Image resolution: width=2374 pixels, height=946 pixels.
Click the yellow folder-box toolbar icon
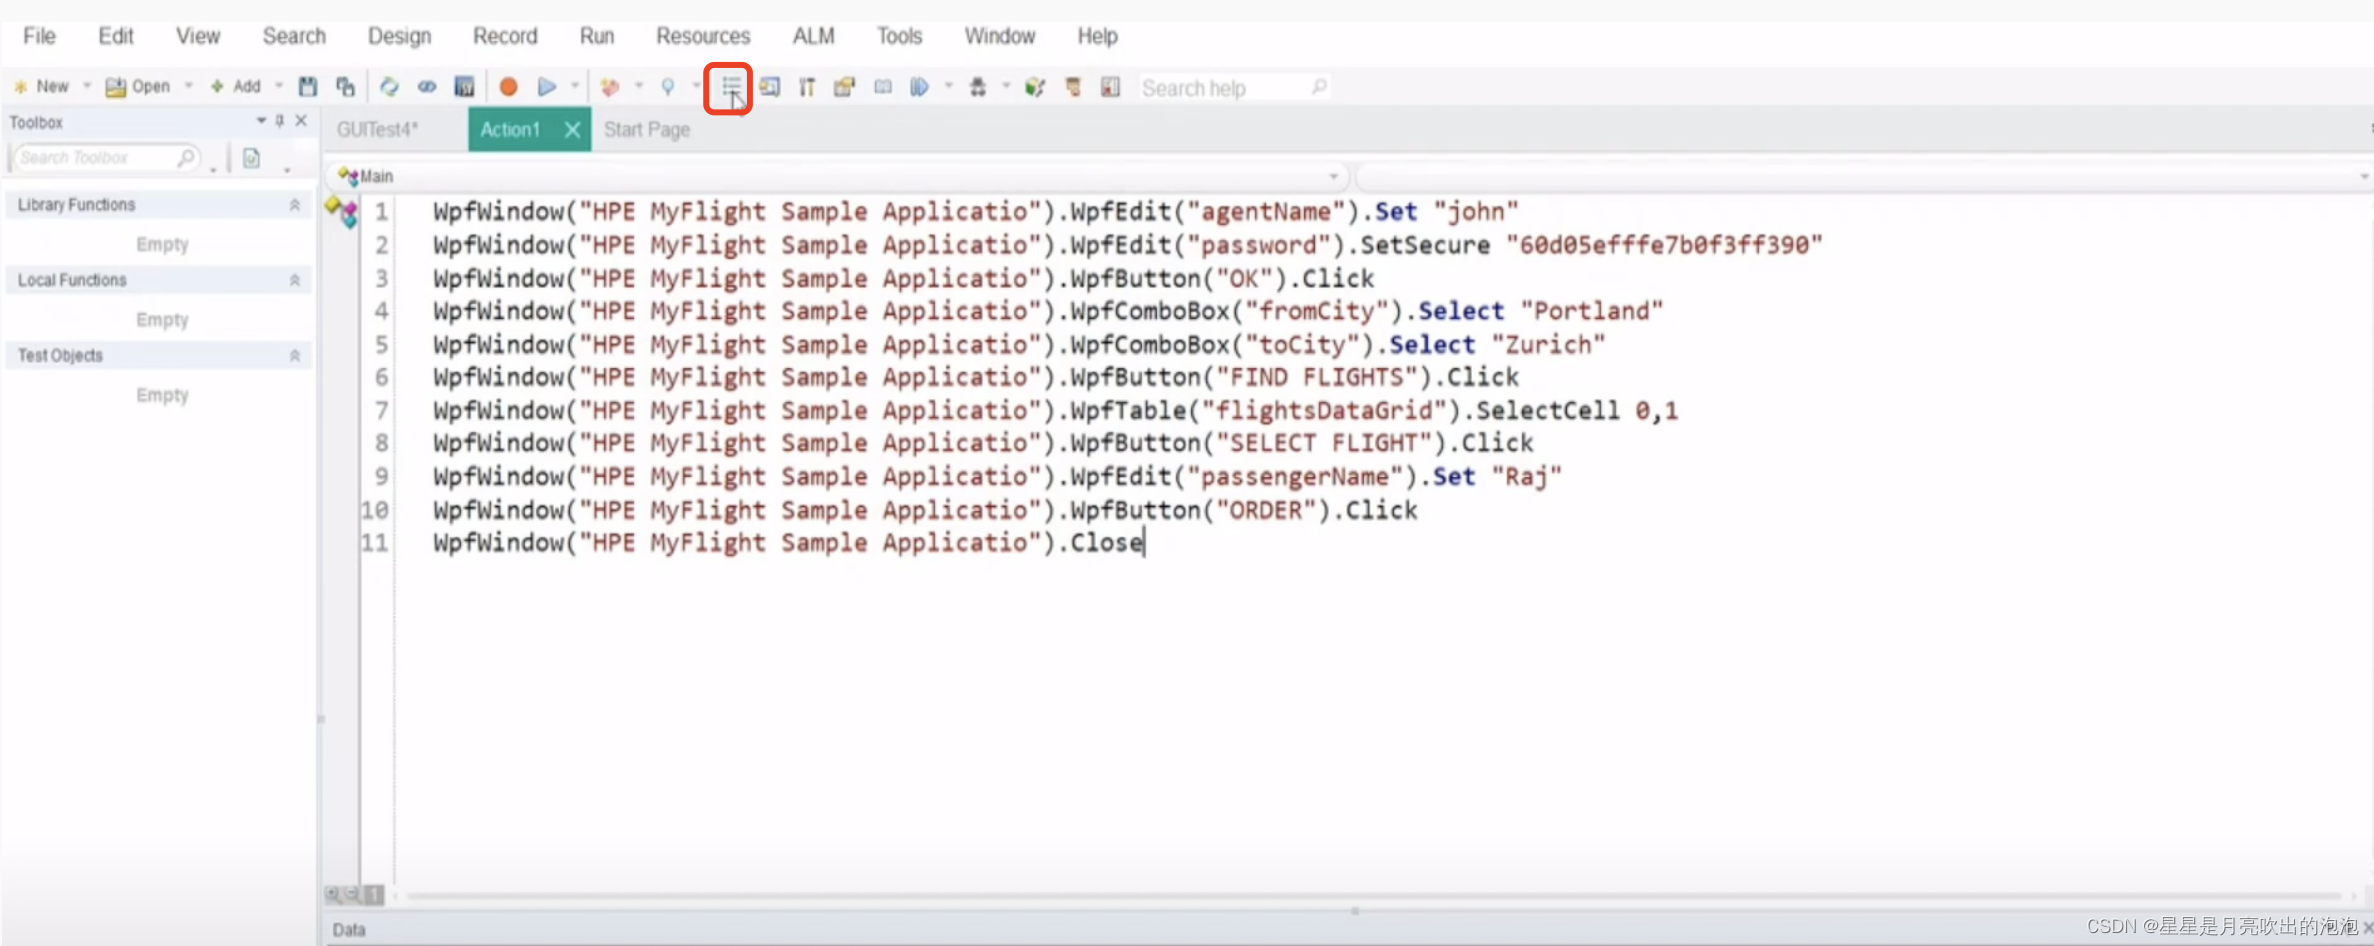(845, 87)
